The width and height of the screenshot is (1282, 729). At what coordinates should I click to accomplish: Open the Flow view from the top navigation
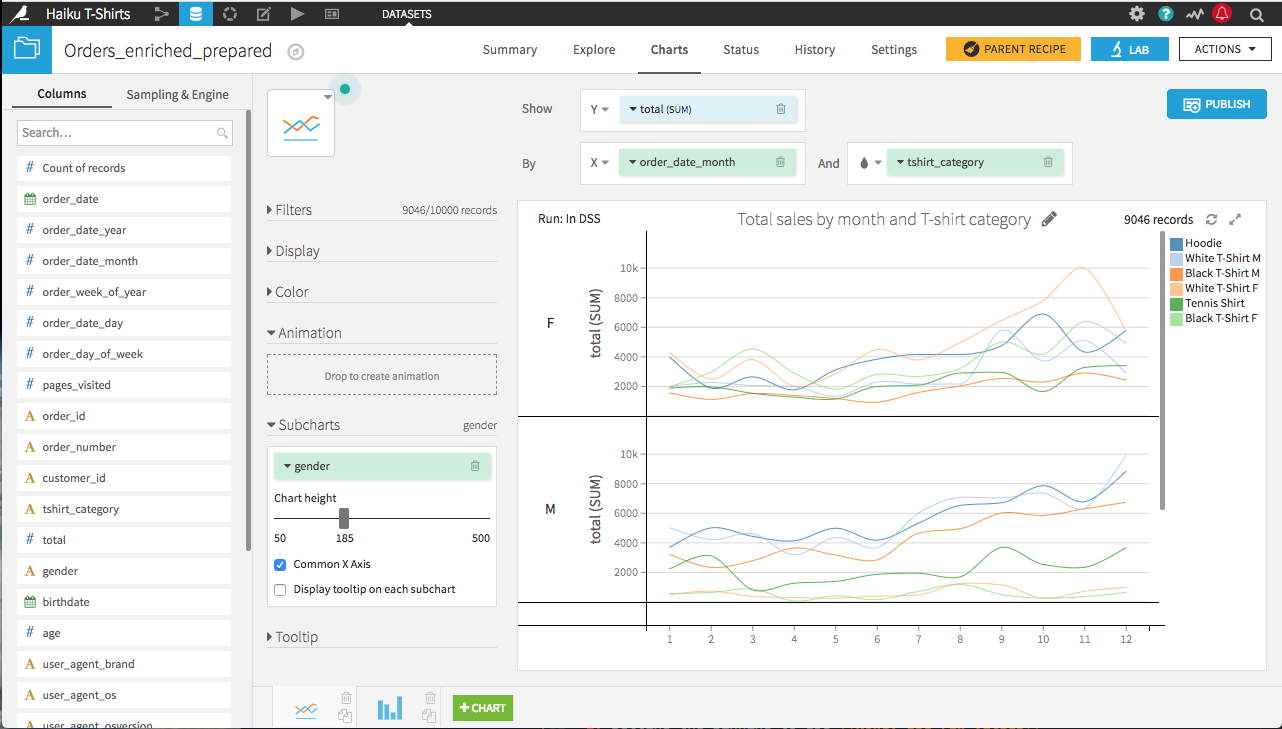[x=162, y=14]
